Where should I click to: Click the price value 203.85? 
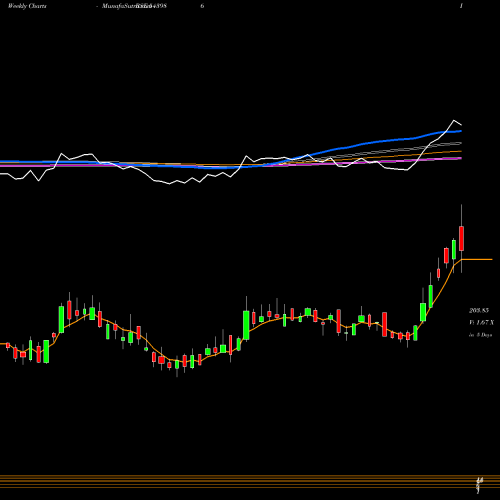[x=479, y=311]
